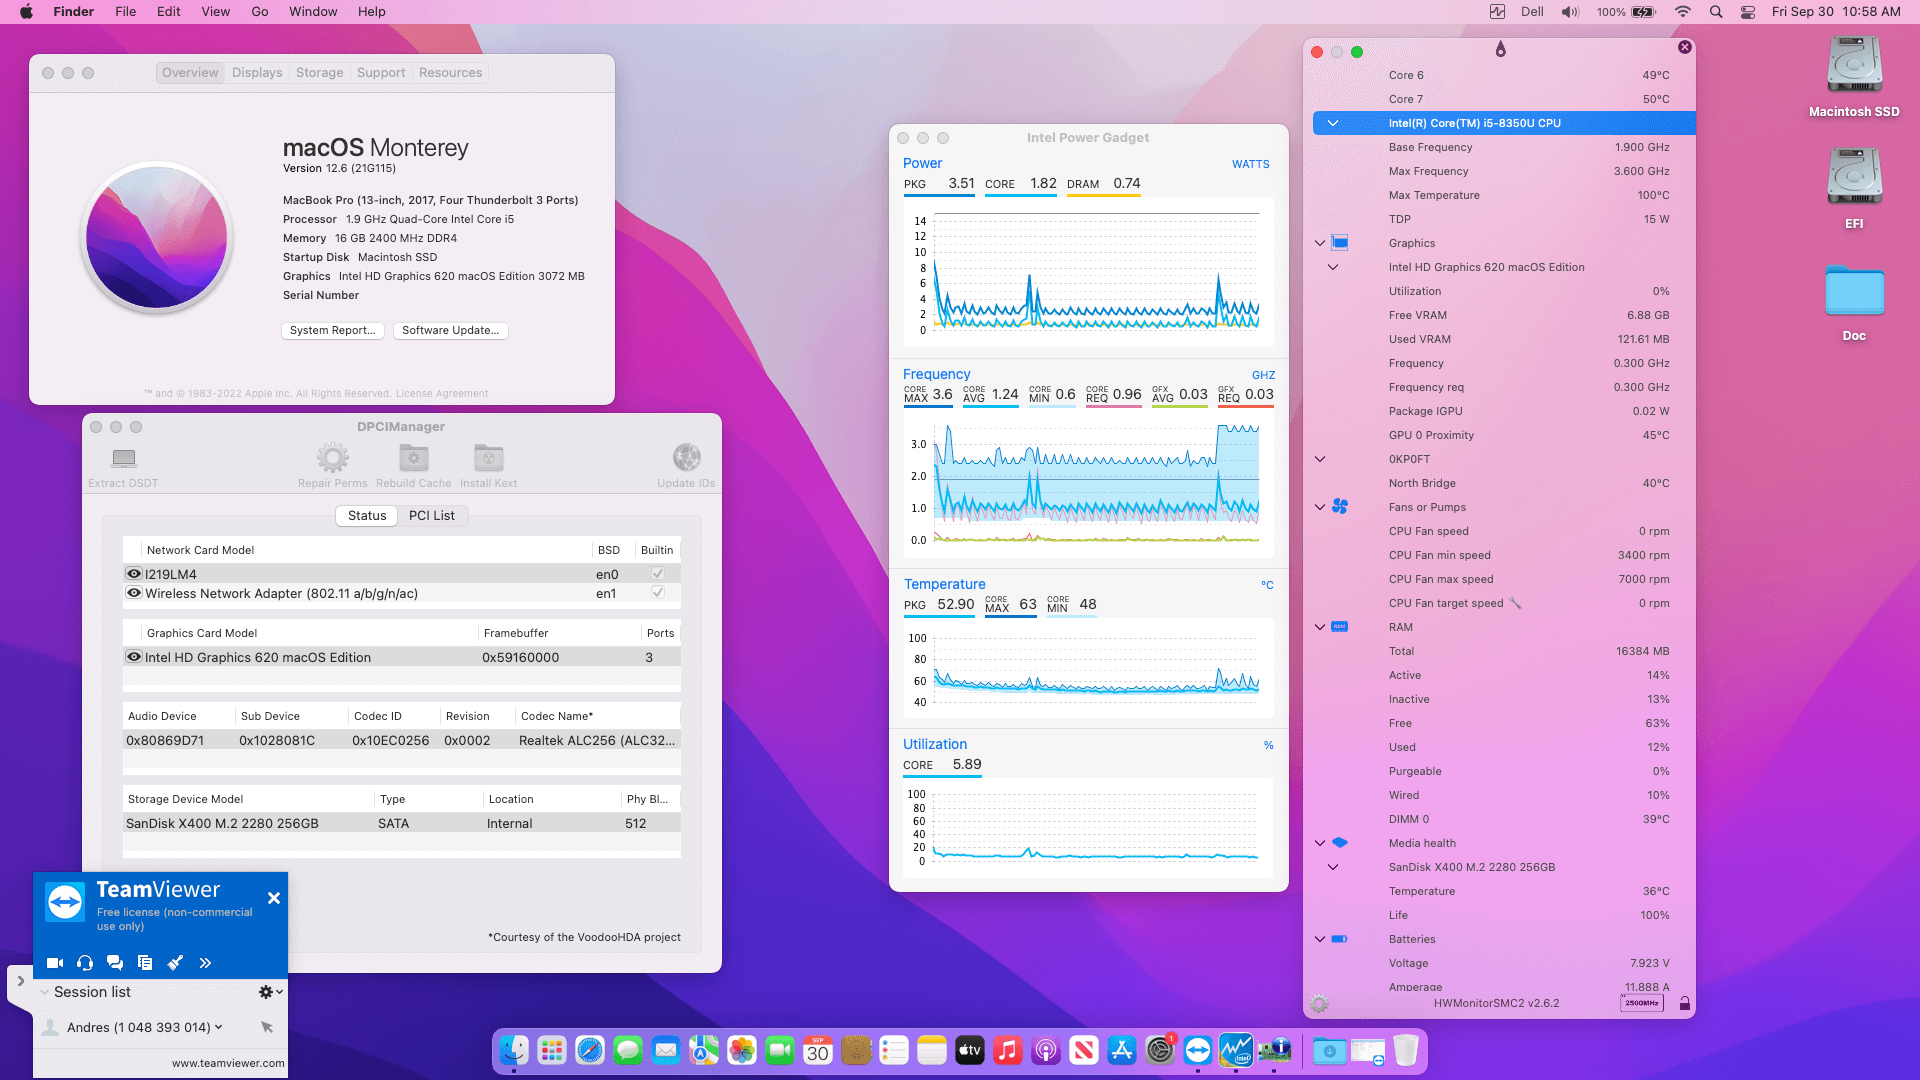Viewport: 1920px width, 1080px height.
Task: Open TeamViewer from the Dock
Action: [1198, 1051]
